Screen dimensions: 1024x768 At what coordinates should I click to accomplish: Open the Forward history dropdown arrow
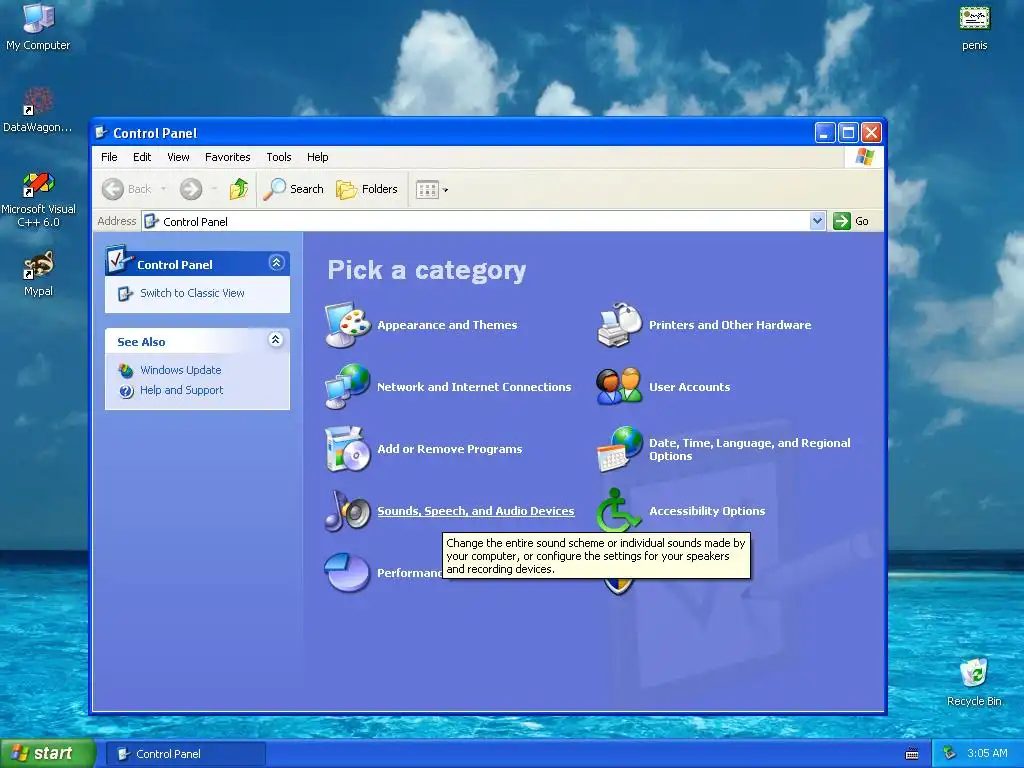[x=214, y=189]
